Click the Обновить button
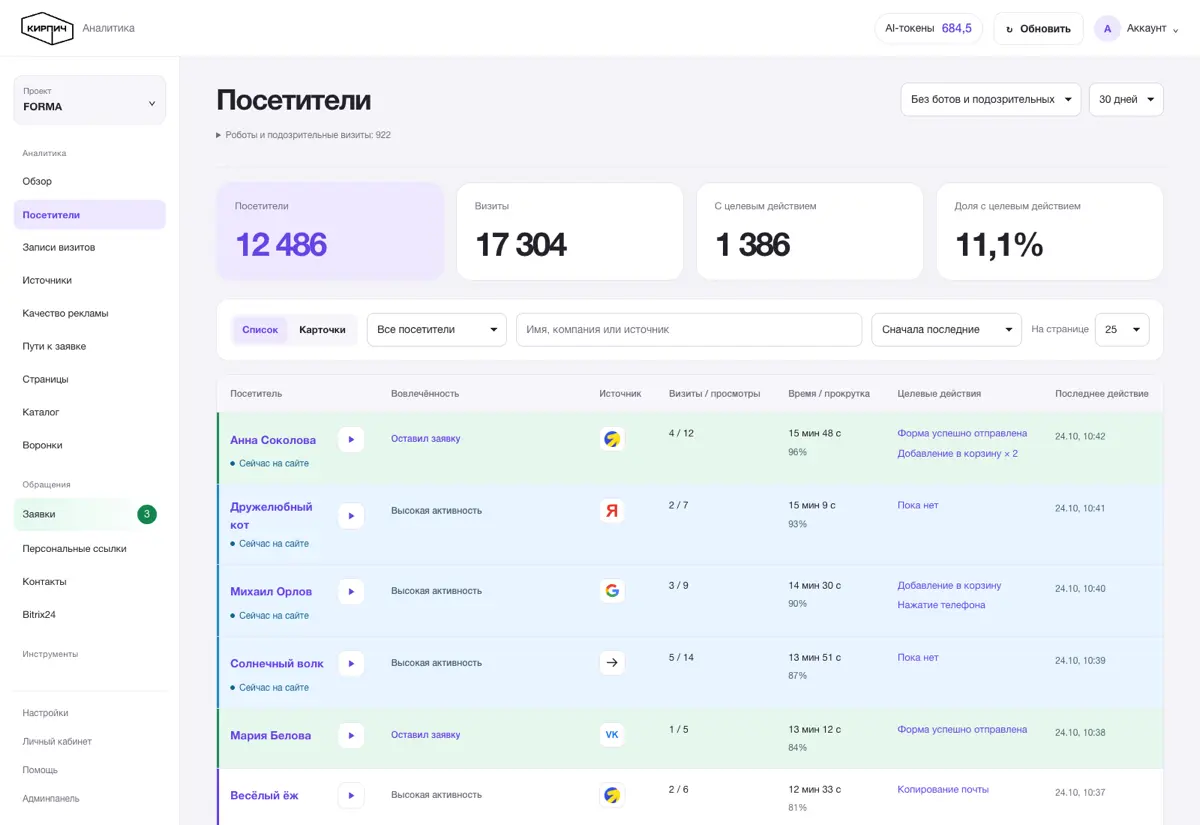The height and width of the screenshot is (825, 1200). 1038,28
